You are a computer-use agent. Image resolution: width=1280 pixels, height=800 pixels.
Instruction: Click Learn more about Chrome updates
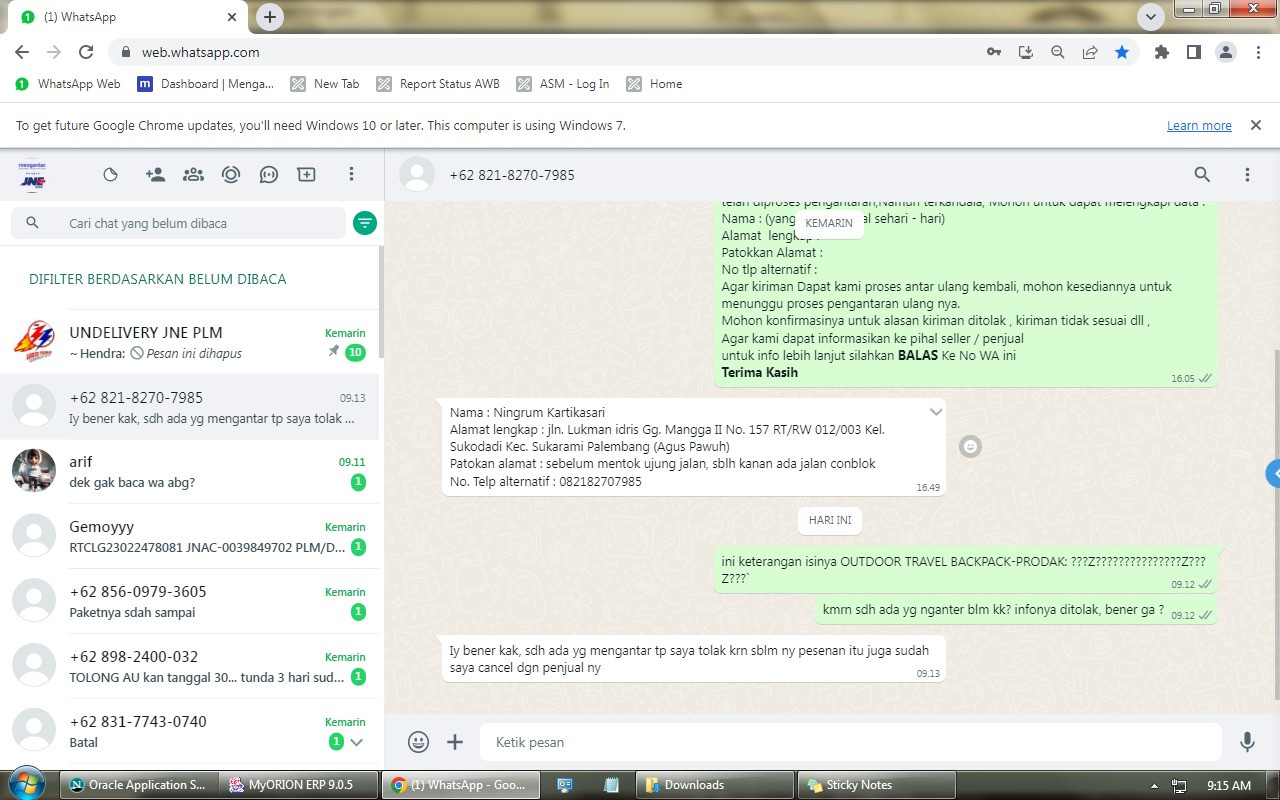(1199, 125)
